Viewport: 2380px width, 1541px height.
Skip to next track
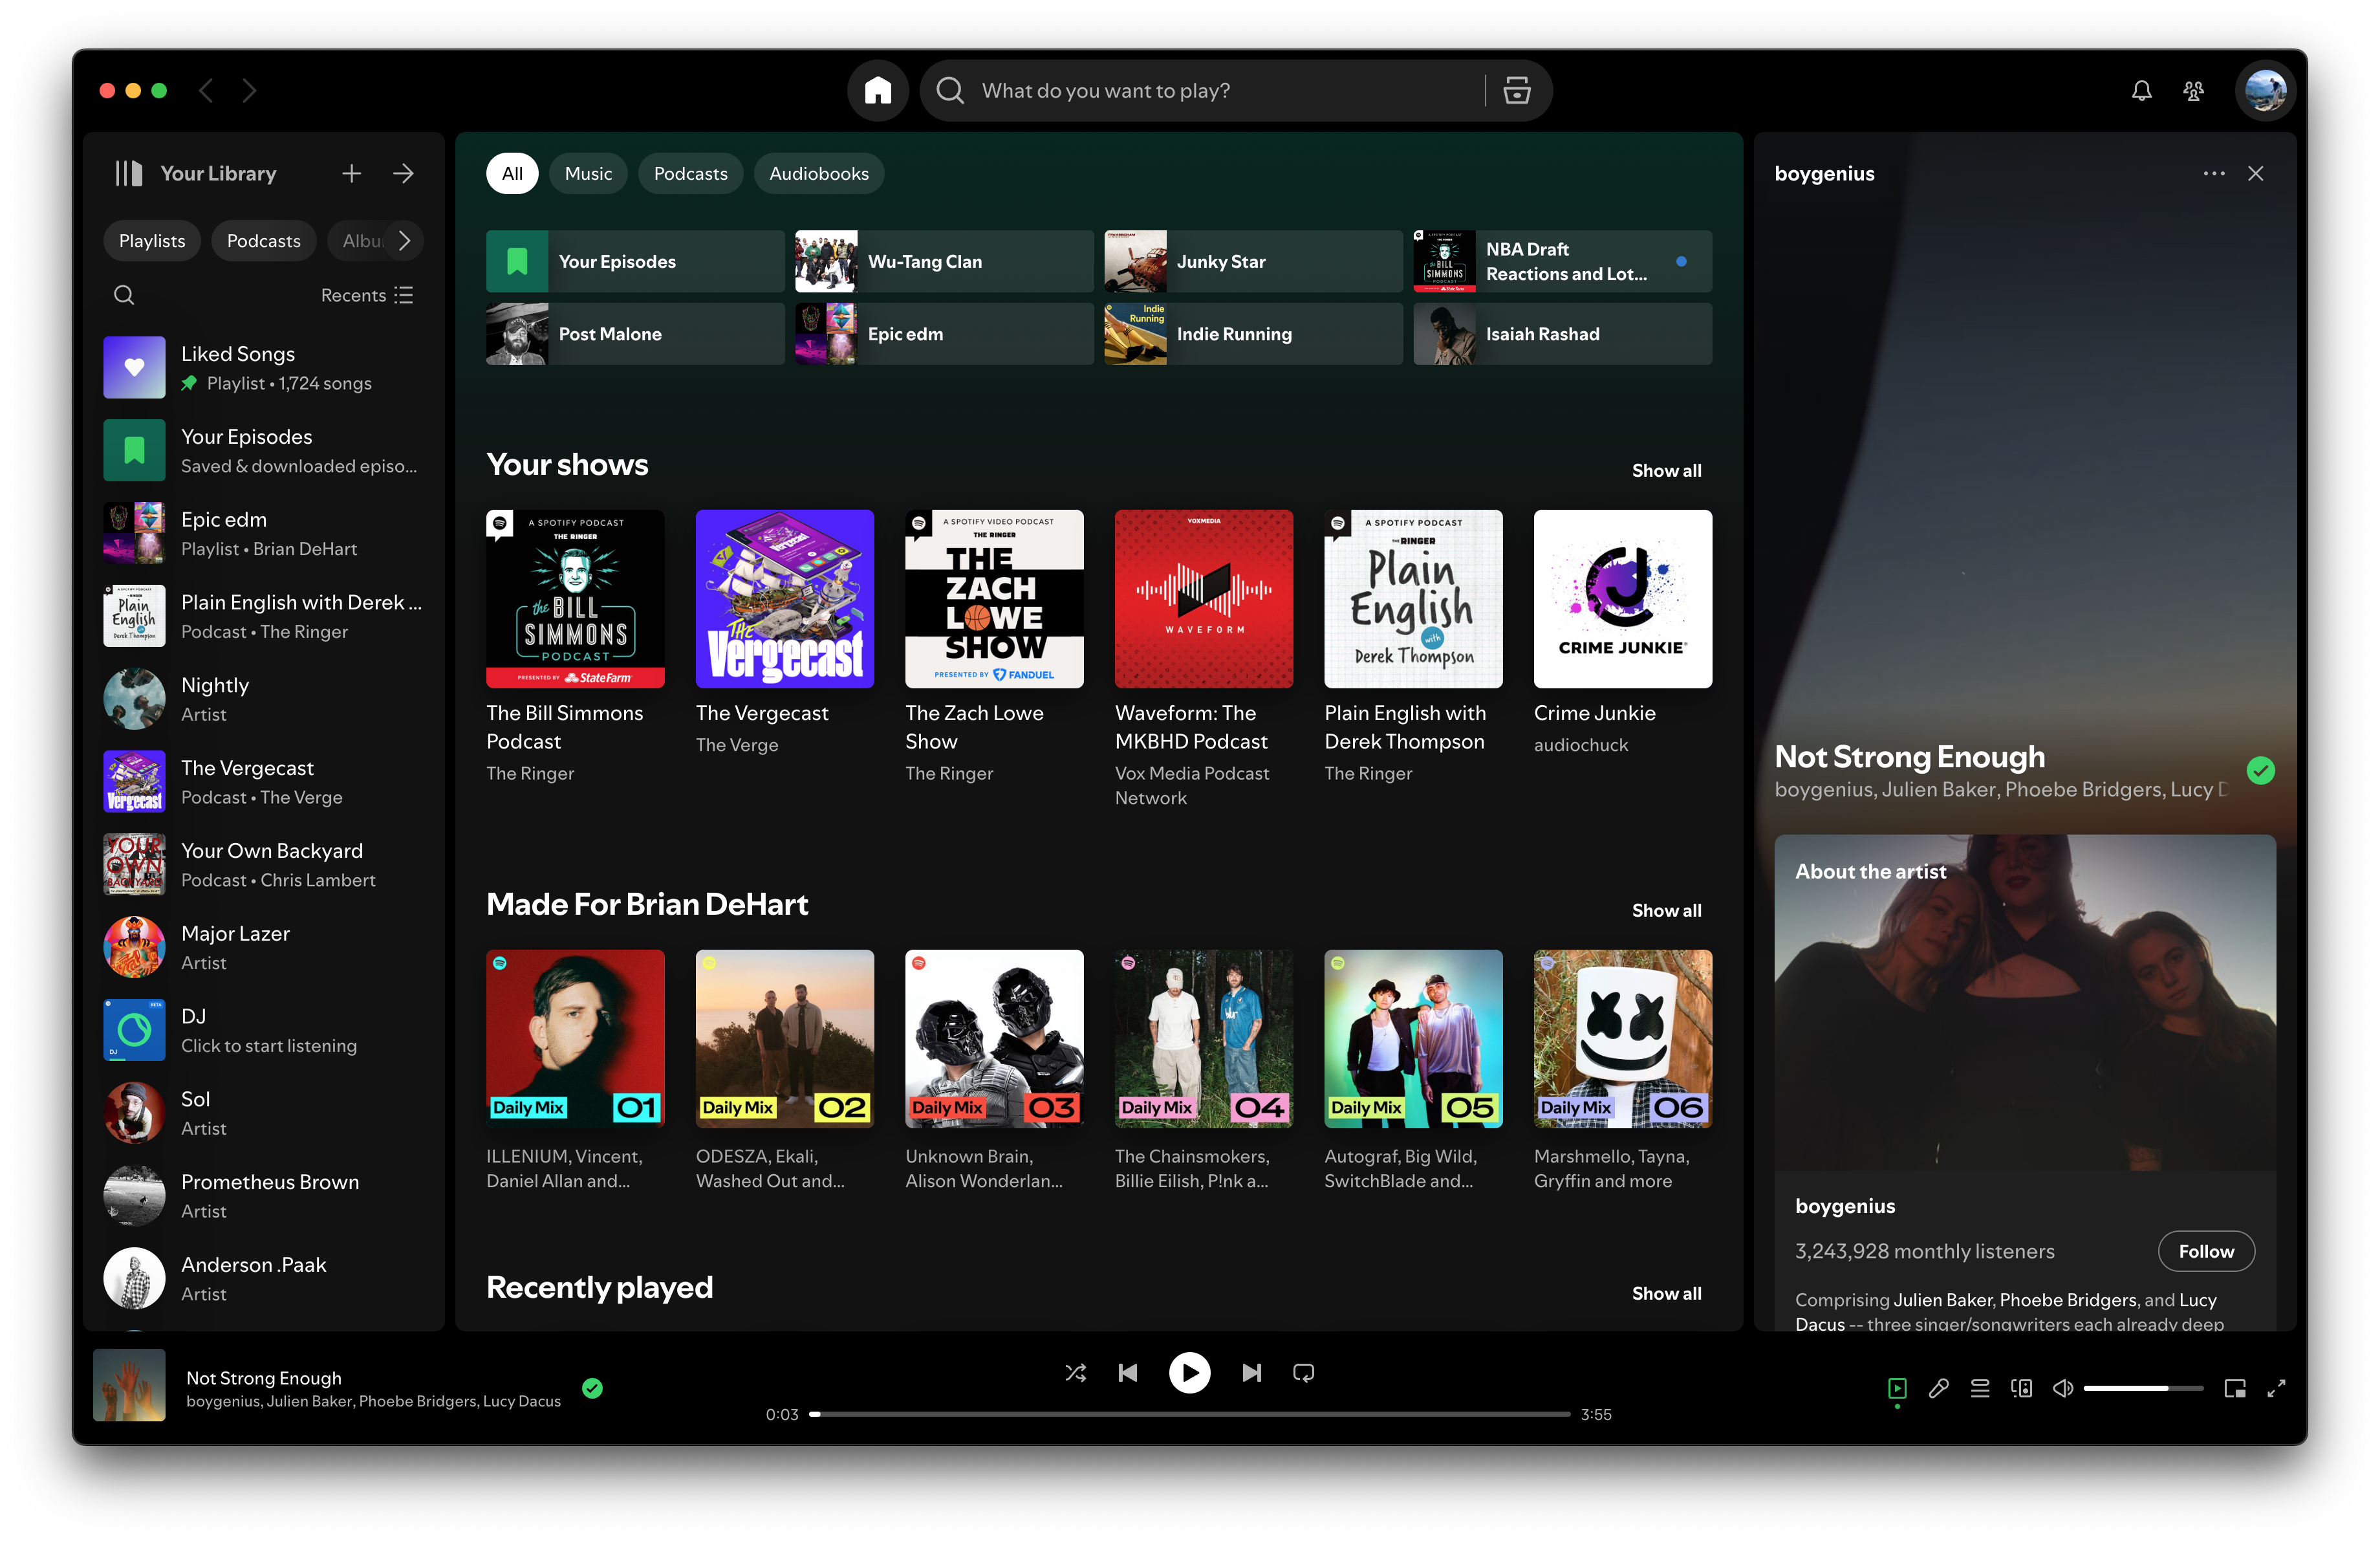(1251, 1372)
